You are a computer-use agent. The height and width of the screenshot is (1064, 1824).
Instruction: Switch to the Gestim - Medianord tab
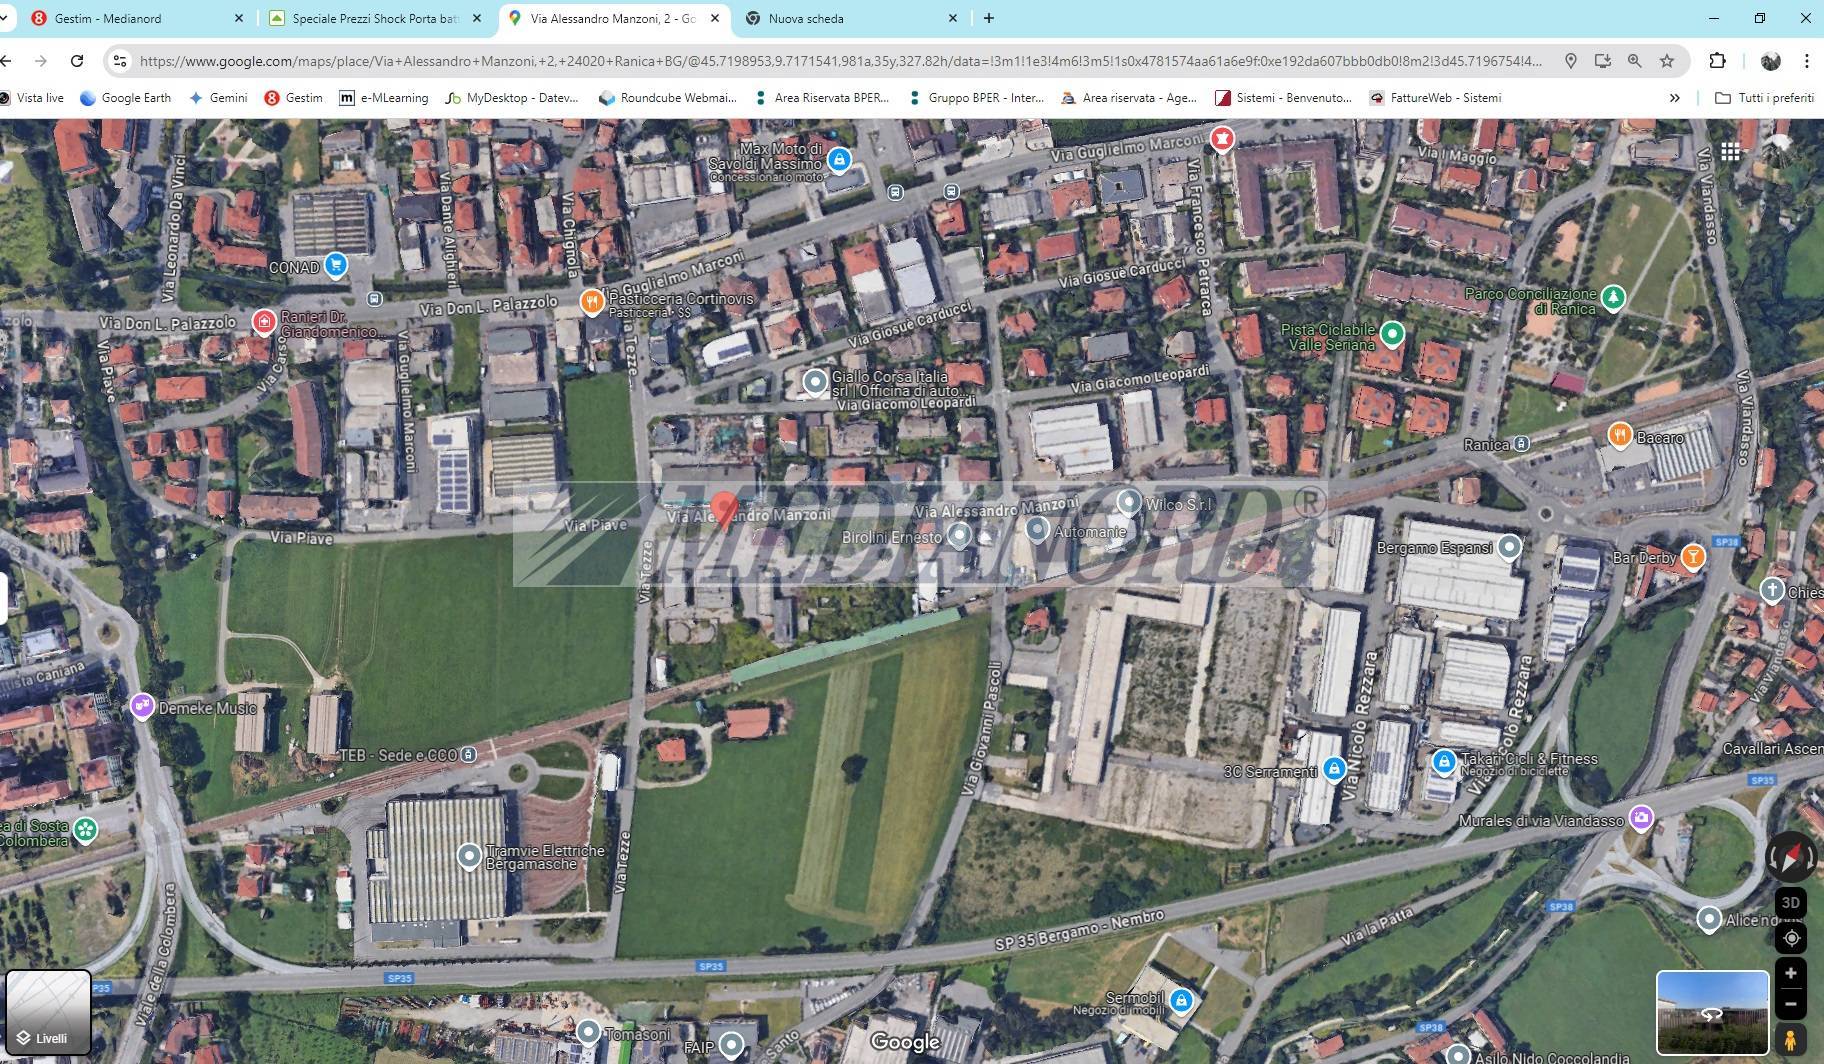[137, 18]
